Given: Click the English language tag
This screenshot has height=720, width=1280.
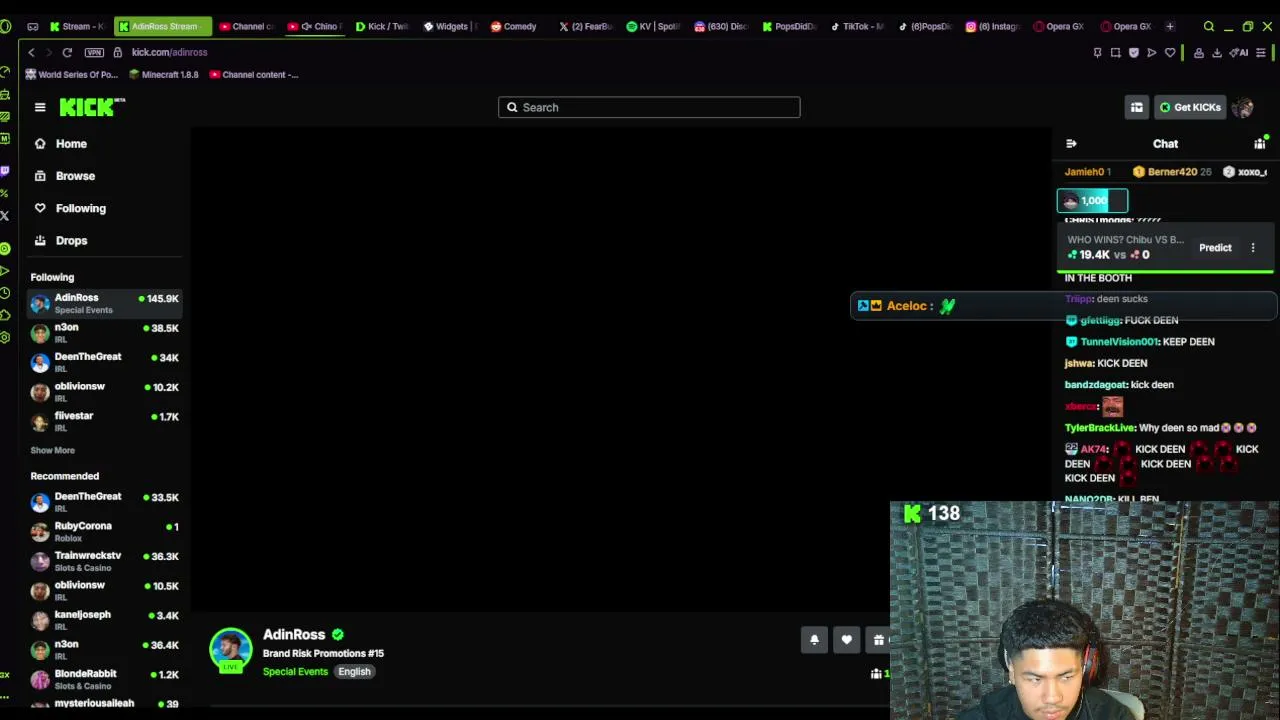Looking at the screenshot, I should click(354, 672).
